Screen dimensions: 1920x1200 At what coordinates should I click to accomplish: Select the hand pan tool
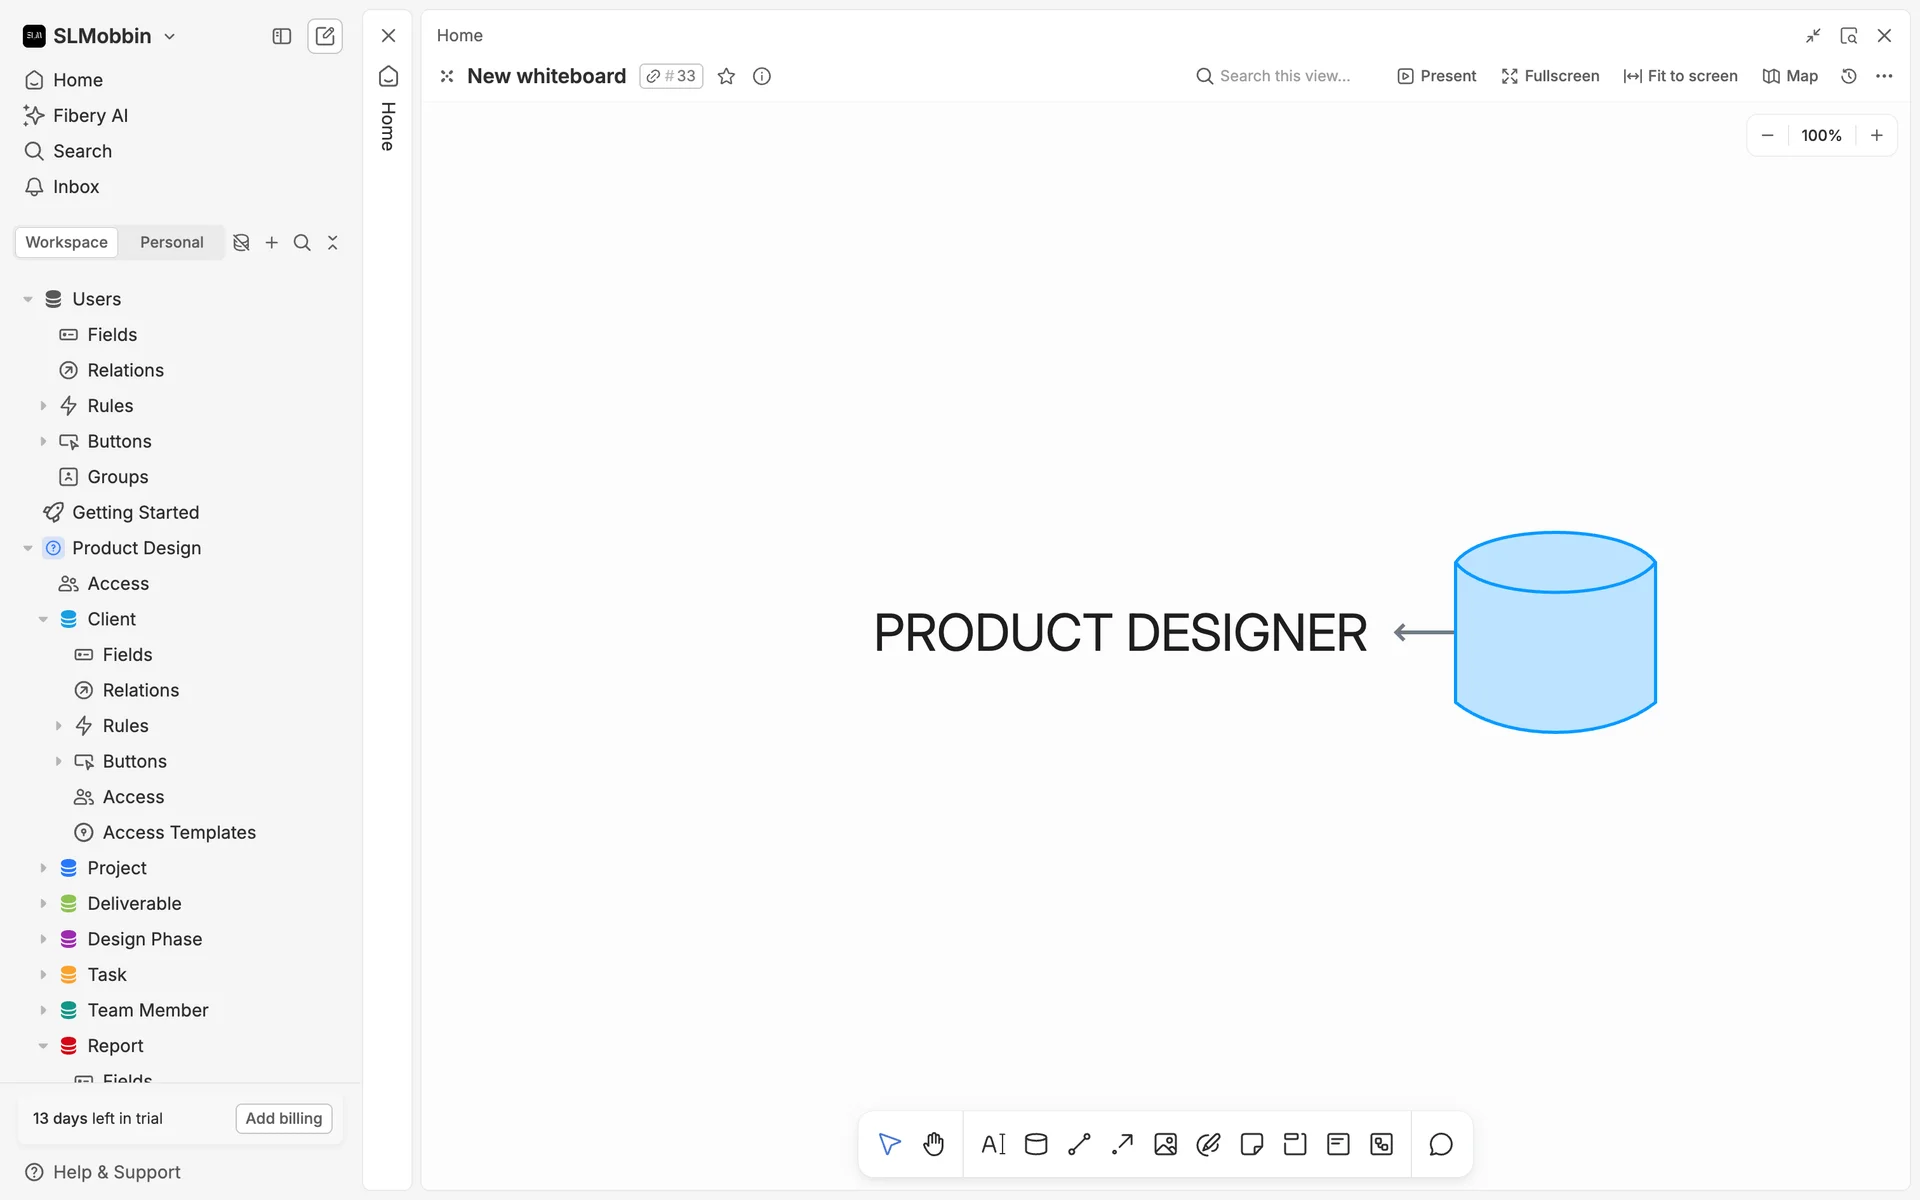coord(933,1144)
